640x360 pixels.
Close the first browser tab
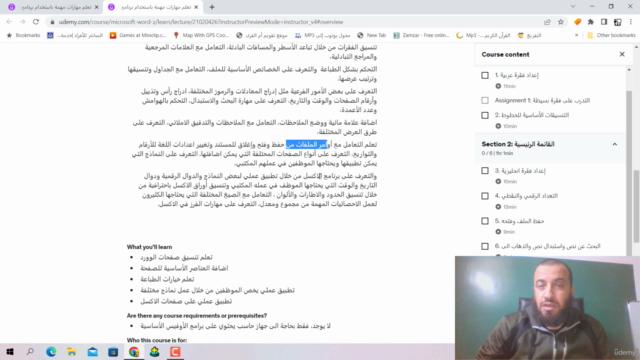[97, 7]
